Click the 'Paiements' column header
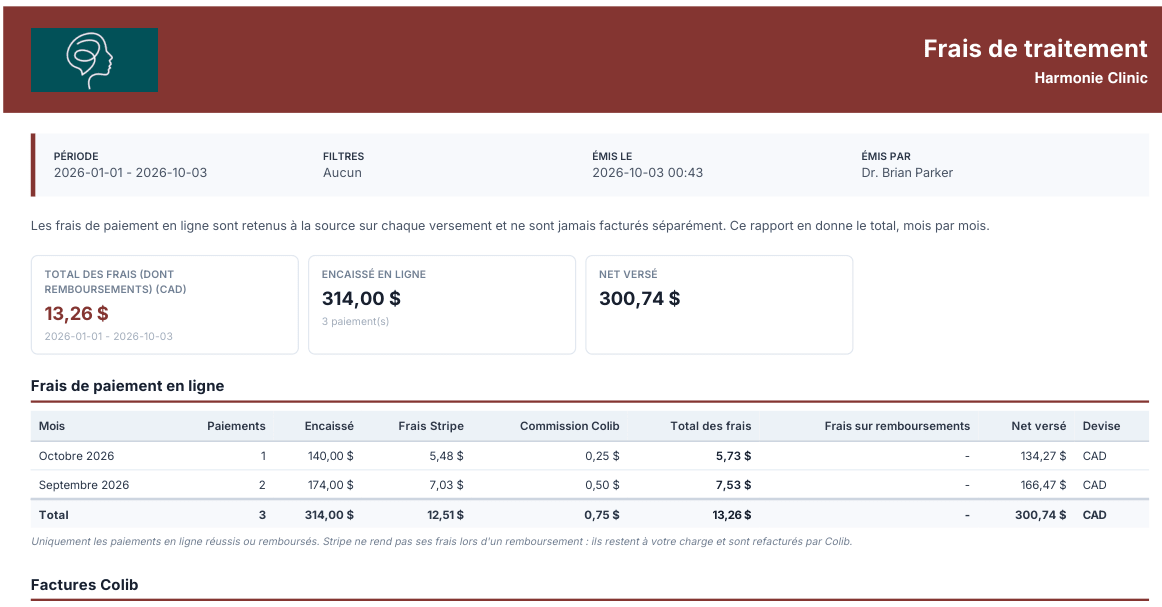The width and height of the screenshot is (1162, 607). point(236,426)
